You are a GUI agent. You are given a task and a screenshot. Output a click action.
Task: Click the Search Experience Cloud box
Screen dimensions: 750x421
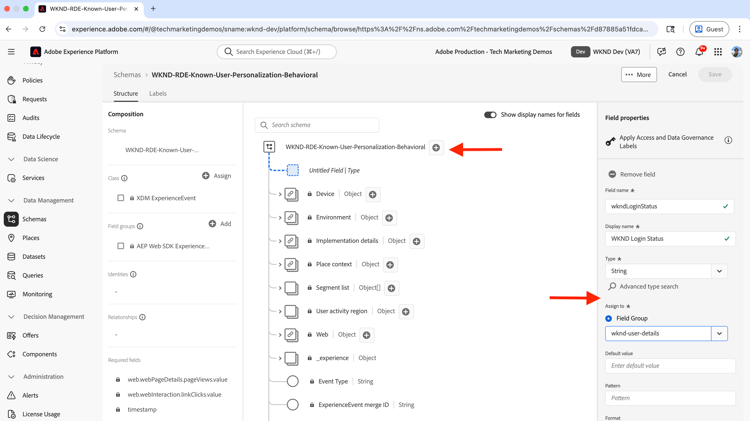pos(276,52)
